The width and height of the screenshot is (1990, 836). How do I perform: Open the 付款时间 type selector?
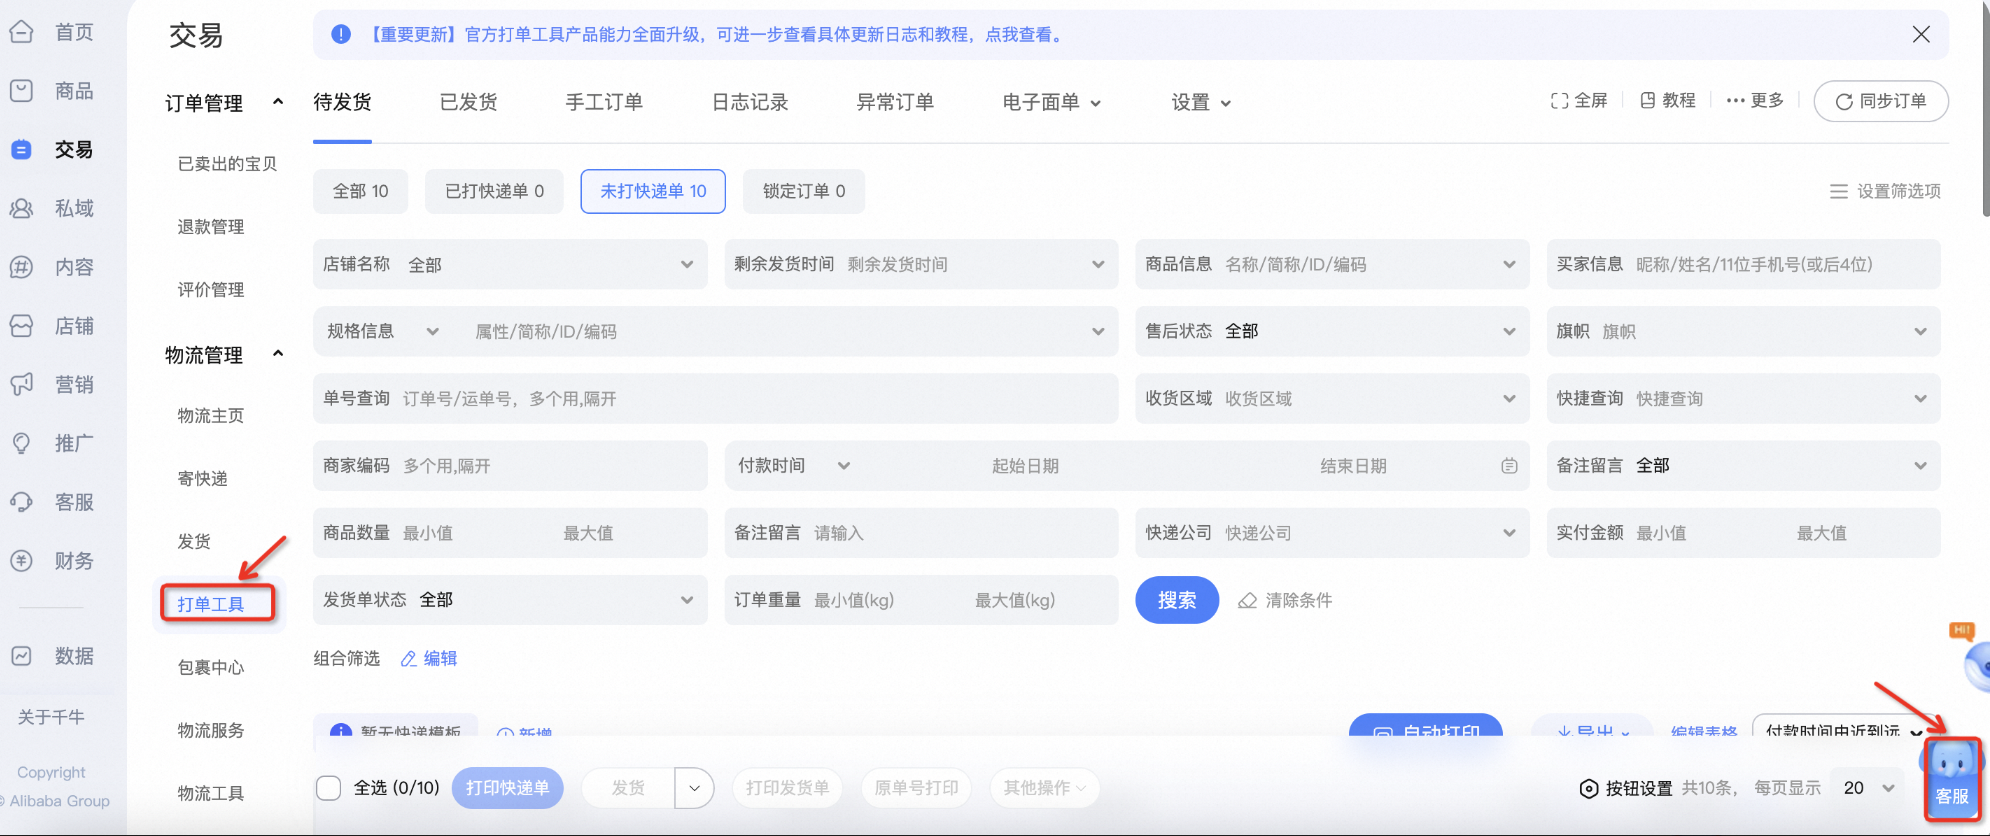[794, 466]
